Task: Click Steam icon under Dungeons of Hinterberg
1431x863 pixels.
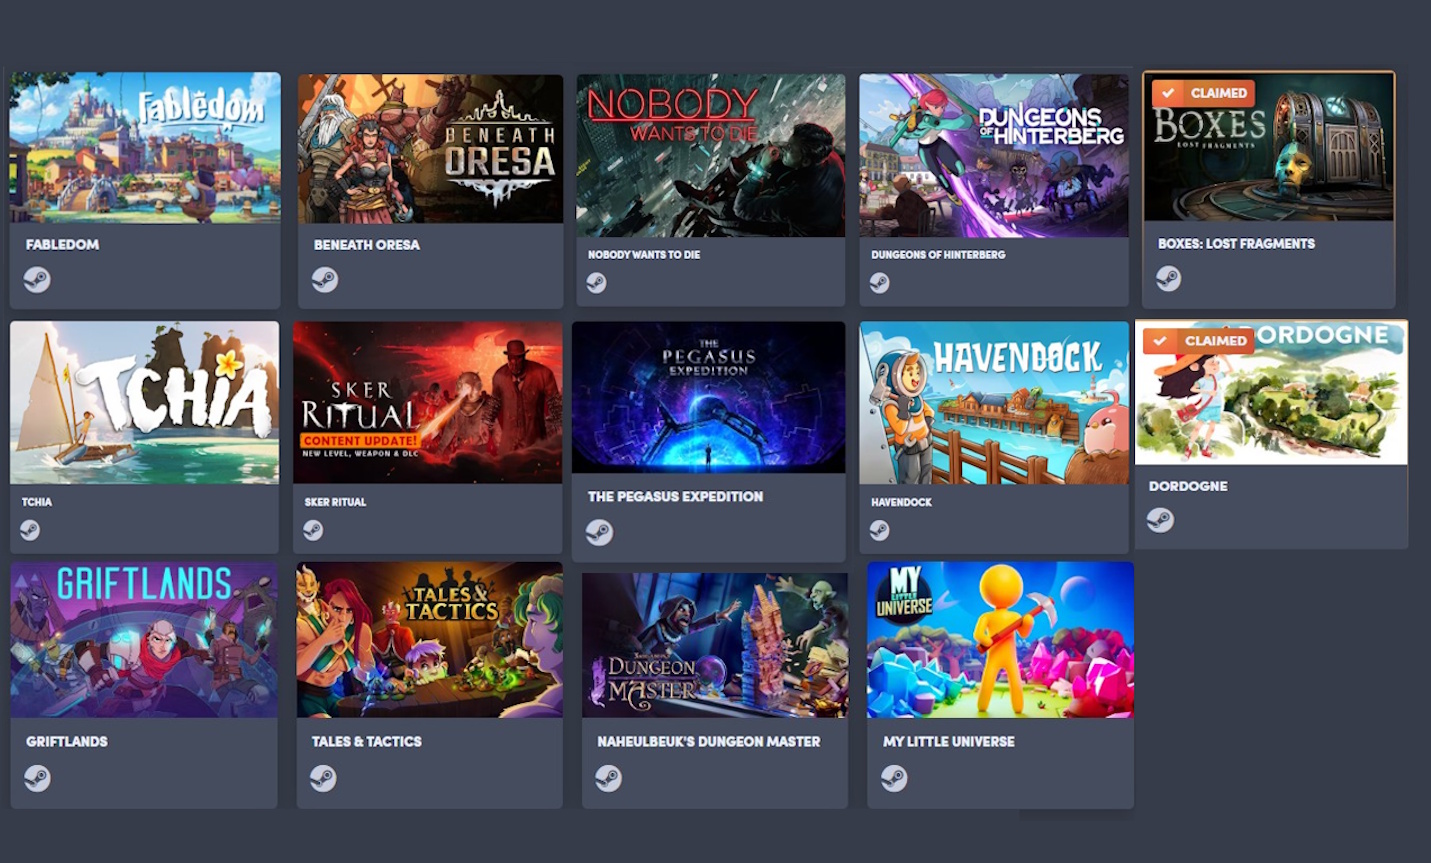Action: (879, 283)
